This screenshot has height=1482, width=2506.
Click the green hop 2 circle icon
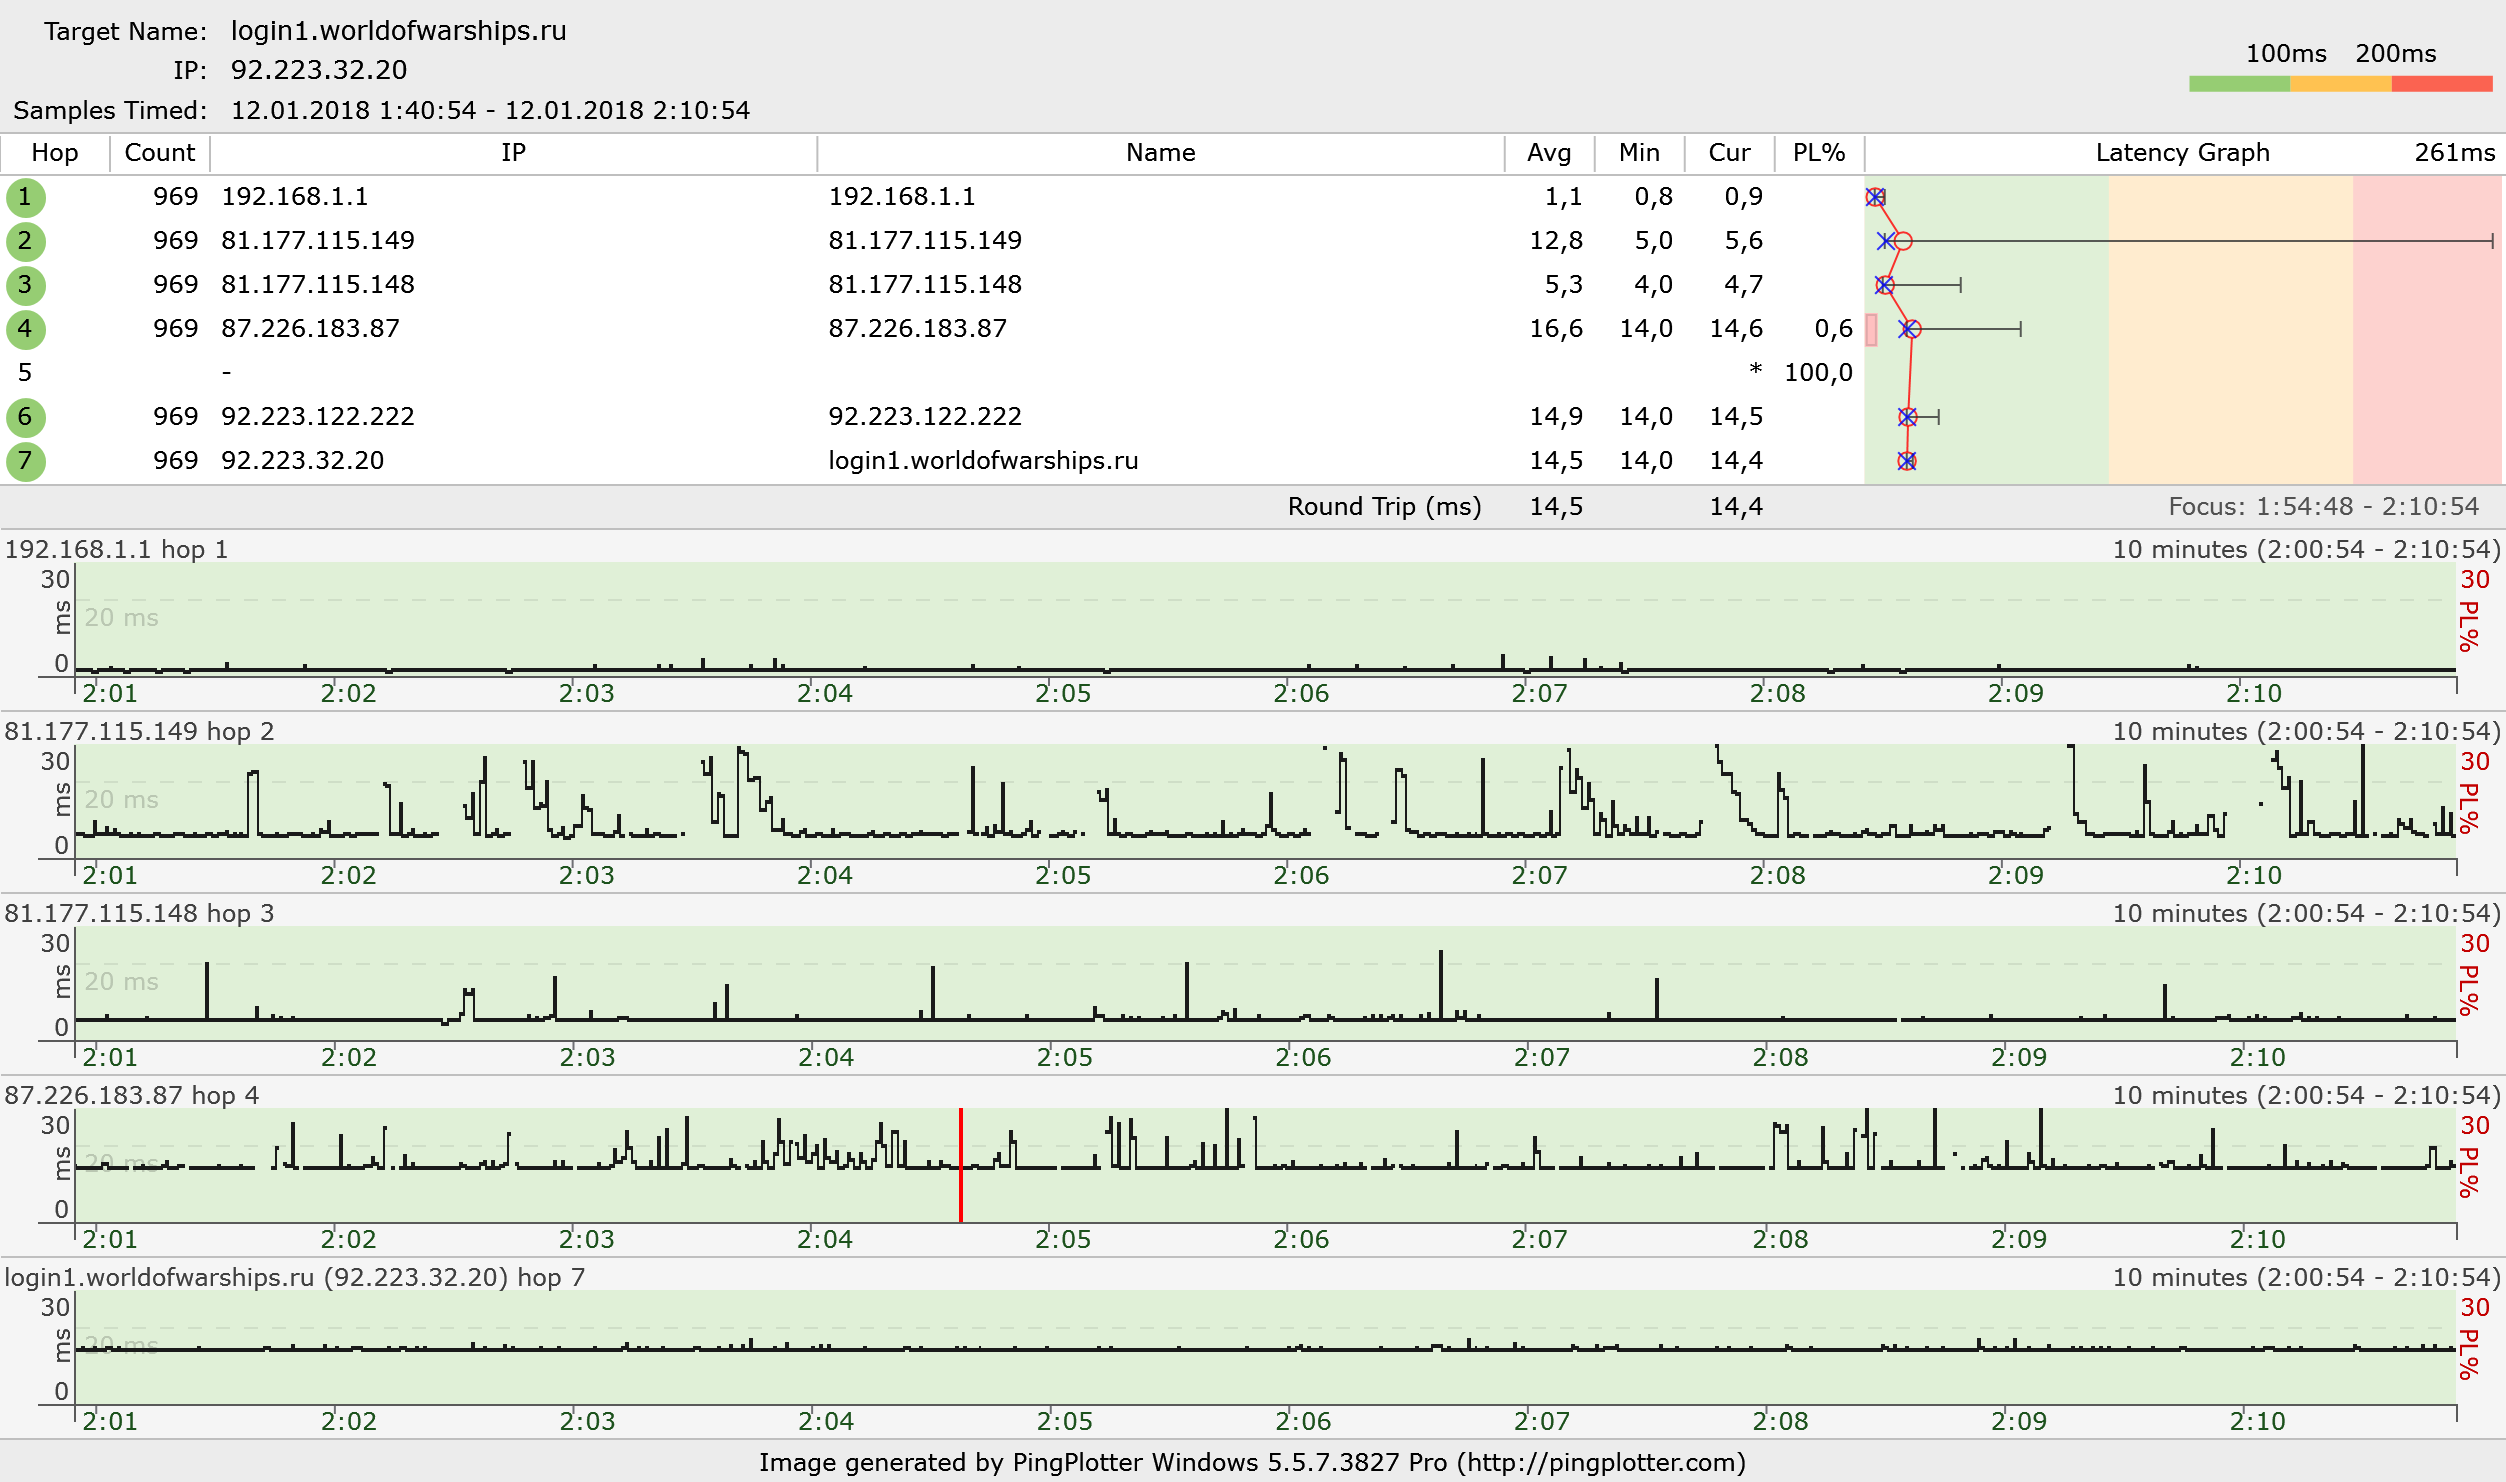coord(25,241)
